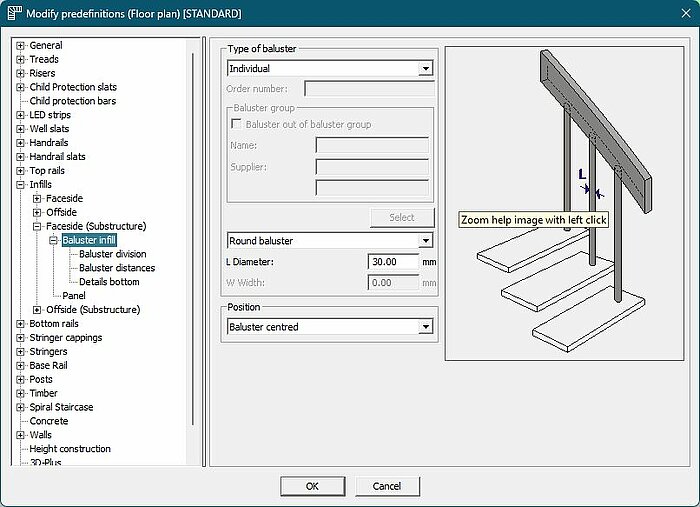This screenshot has width=700, height=507.
Task: Open the Type of baluster dropdown
Action: tap(425, 68)
